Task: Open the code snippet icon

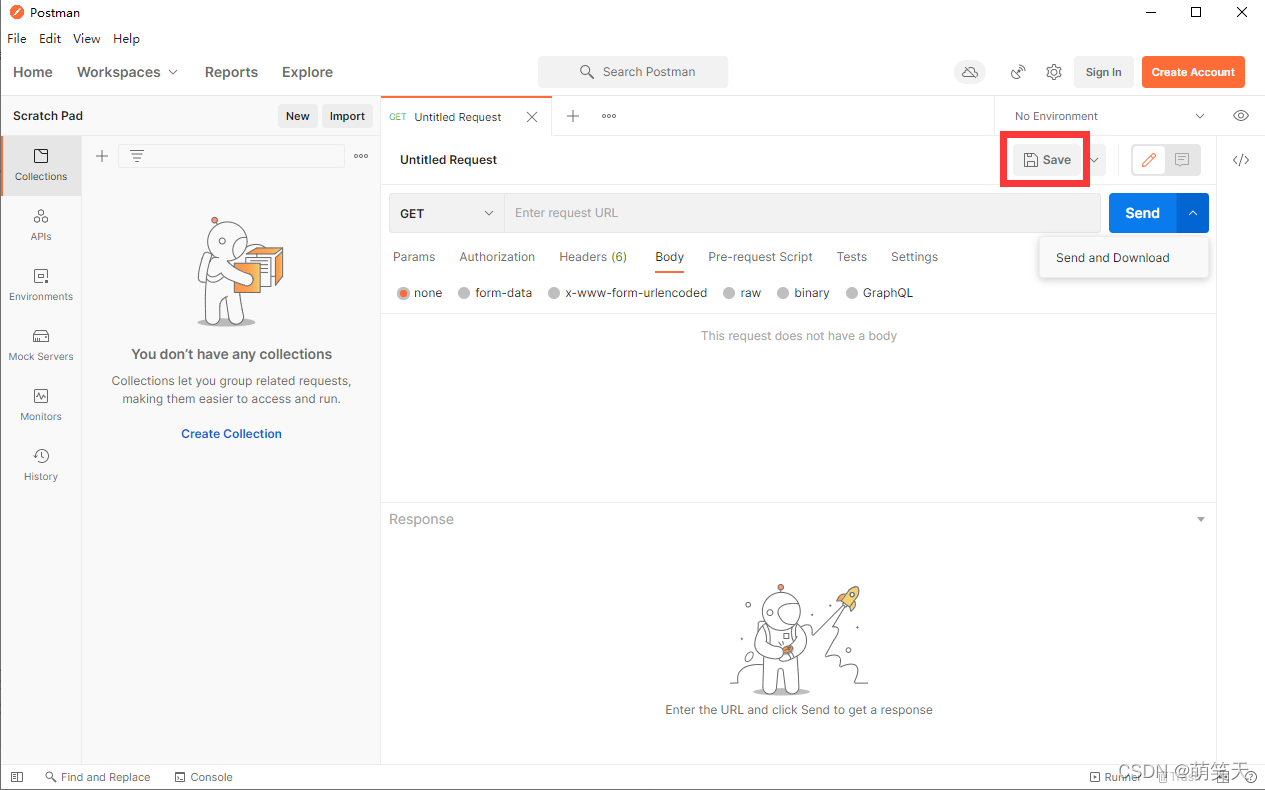Action: pos(1241,160)
